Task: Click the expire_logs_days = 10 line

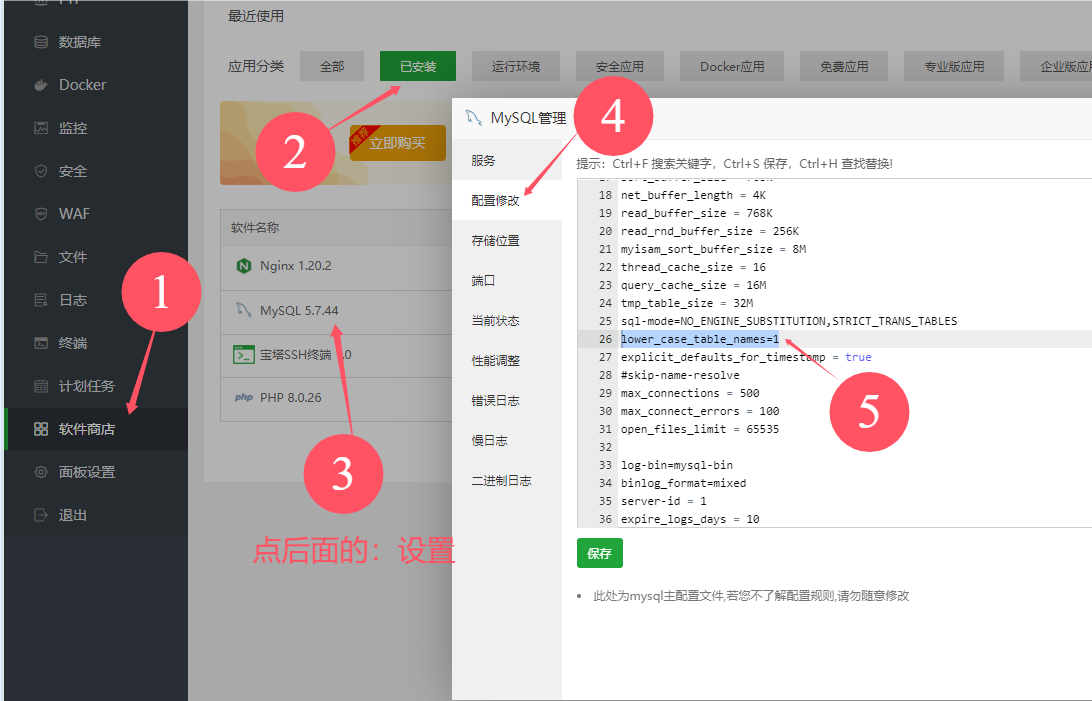Action: click(x=690, y=519)
